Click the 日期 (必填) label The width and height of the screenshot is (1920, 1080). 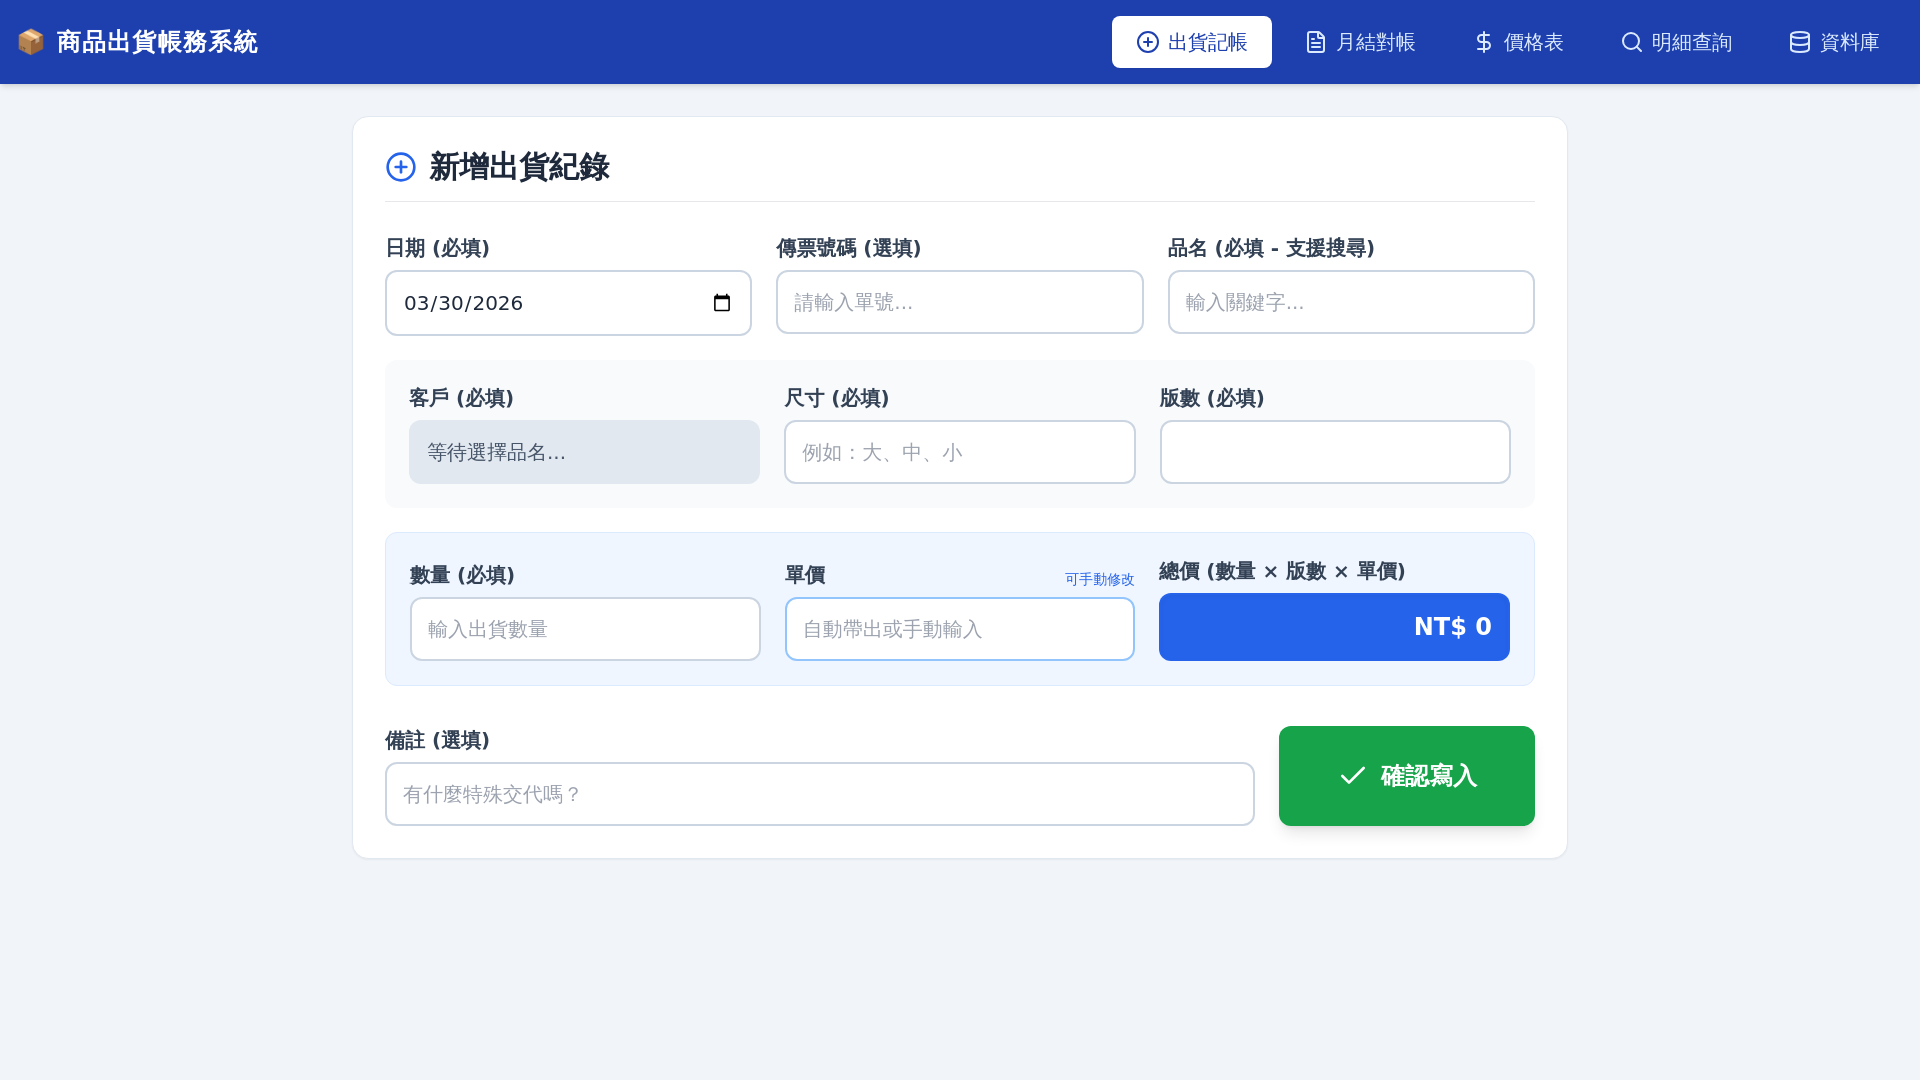click(x=437, y=248)
